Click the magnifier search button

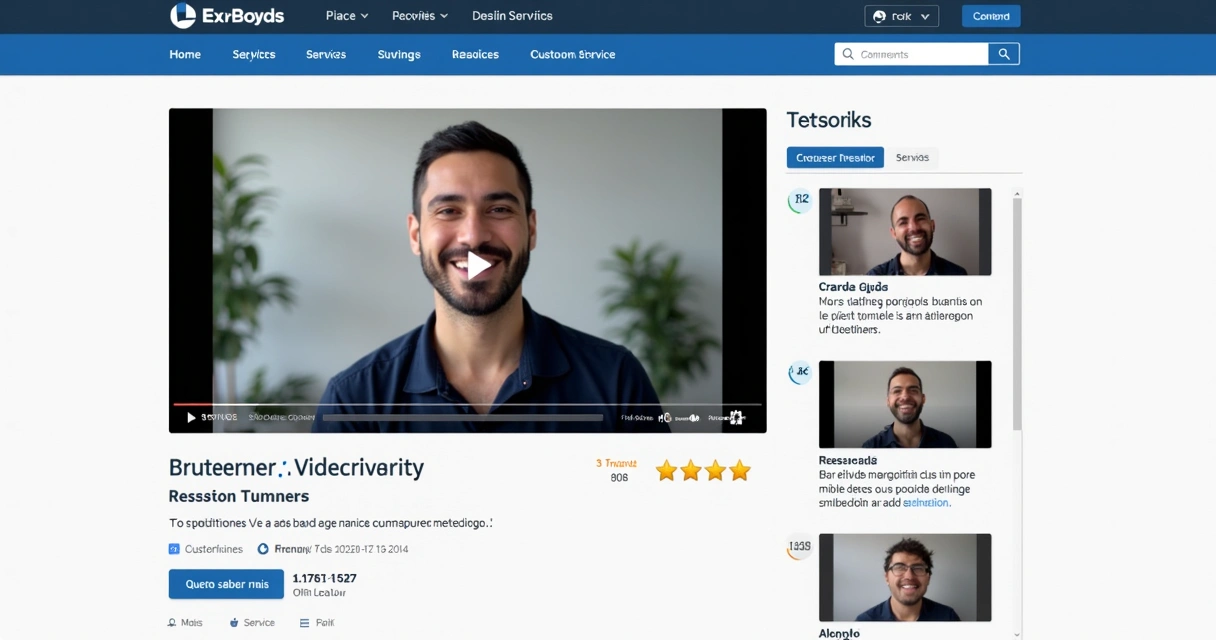pos(1004,54)
